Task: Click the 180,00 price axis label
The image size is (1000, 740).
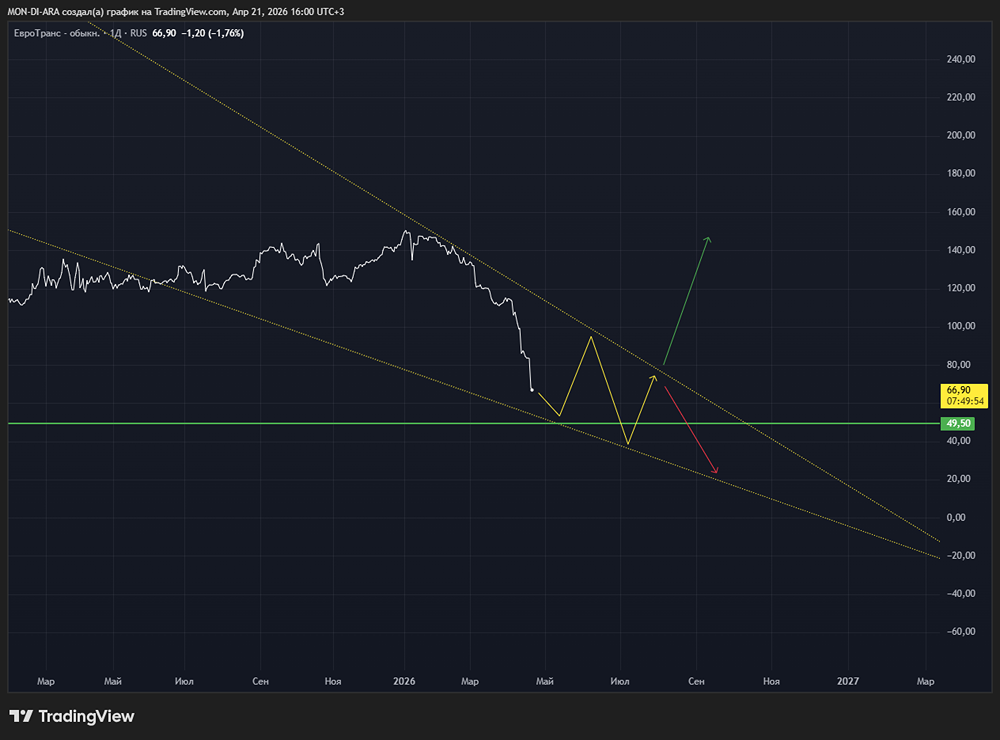Action: coord(960,174)
